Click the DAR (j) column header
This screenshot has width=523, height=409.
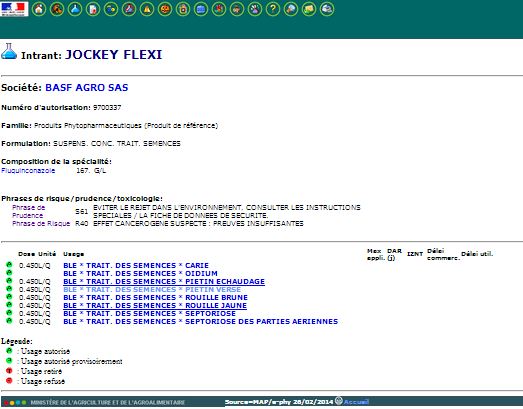point(394,254)
